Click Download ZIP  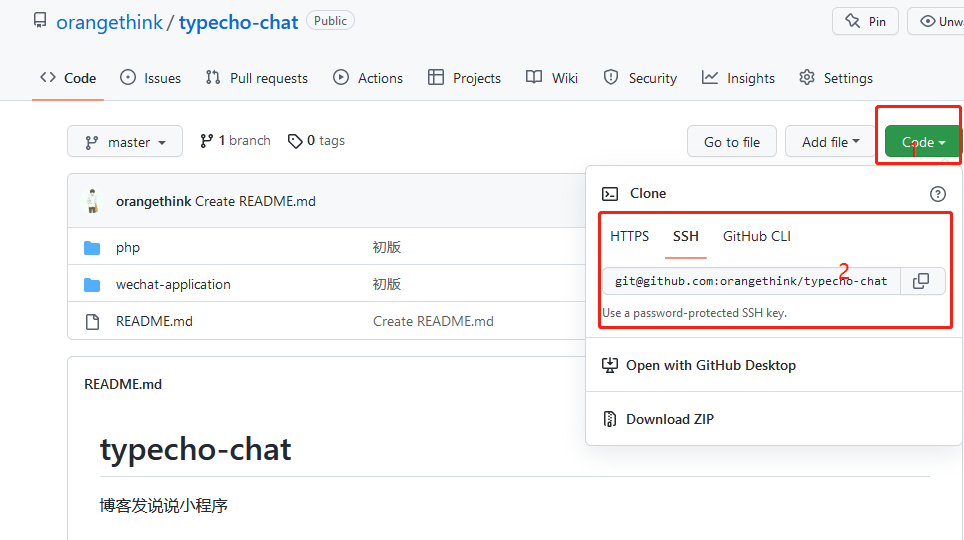pos(670,419)
